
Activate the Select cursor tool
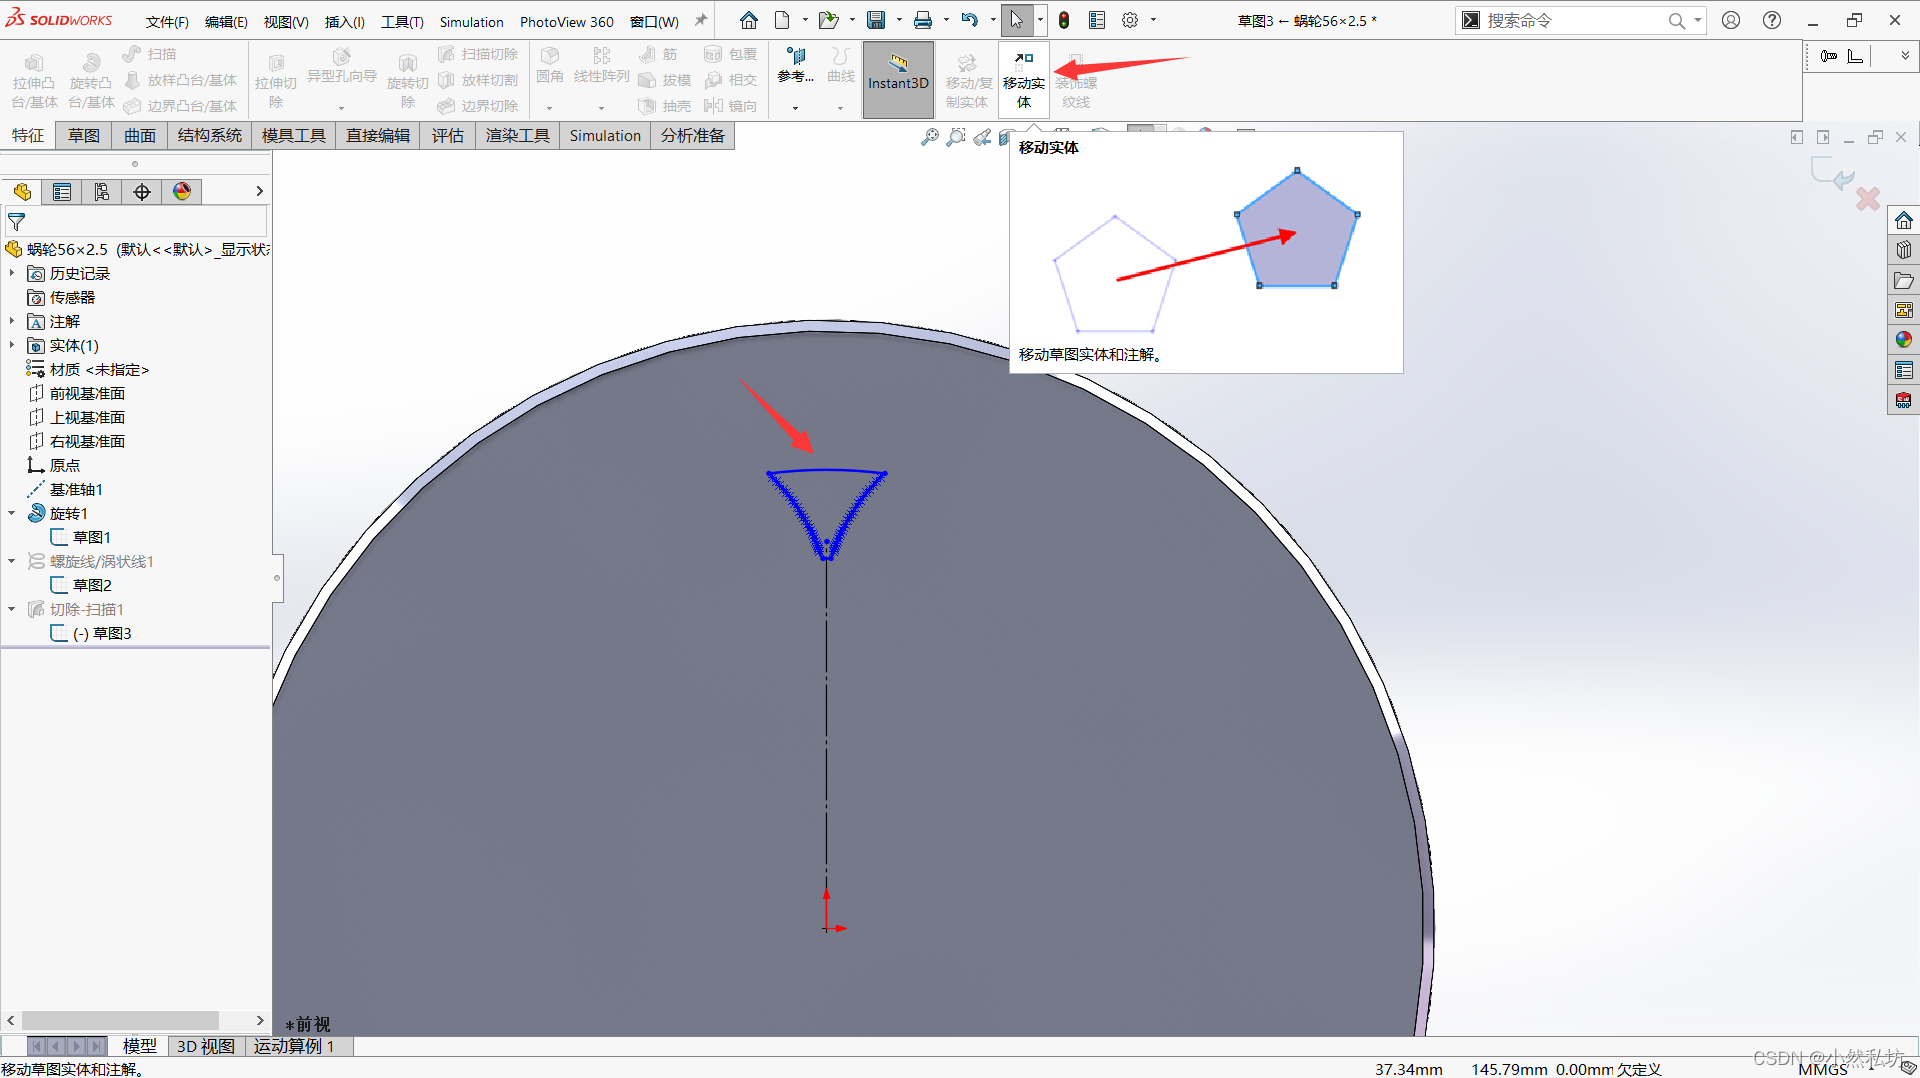[1016, 20]
